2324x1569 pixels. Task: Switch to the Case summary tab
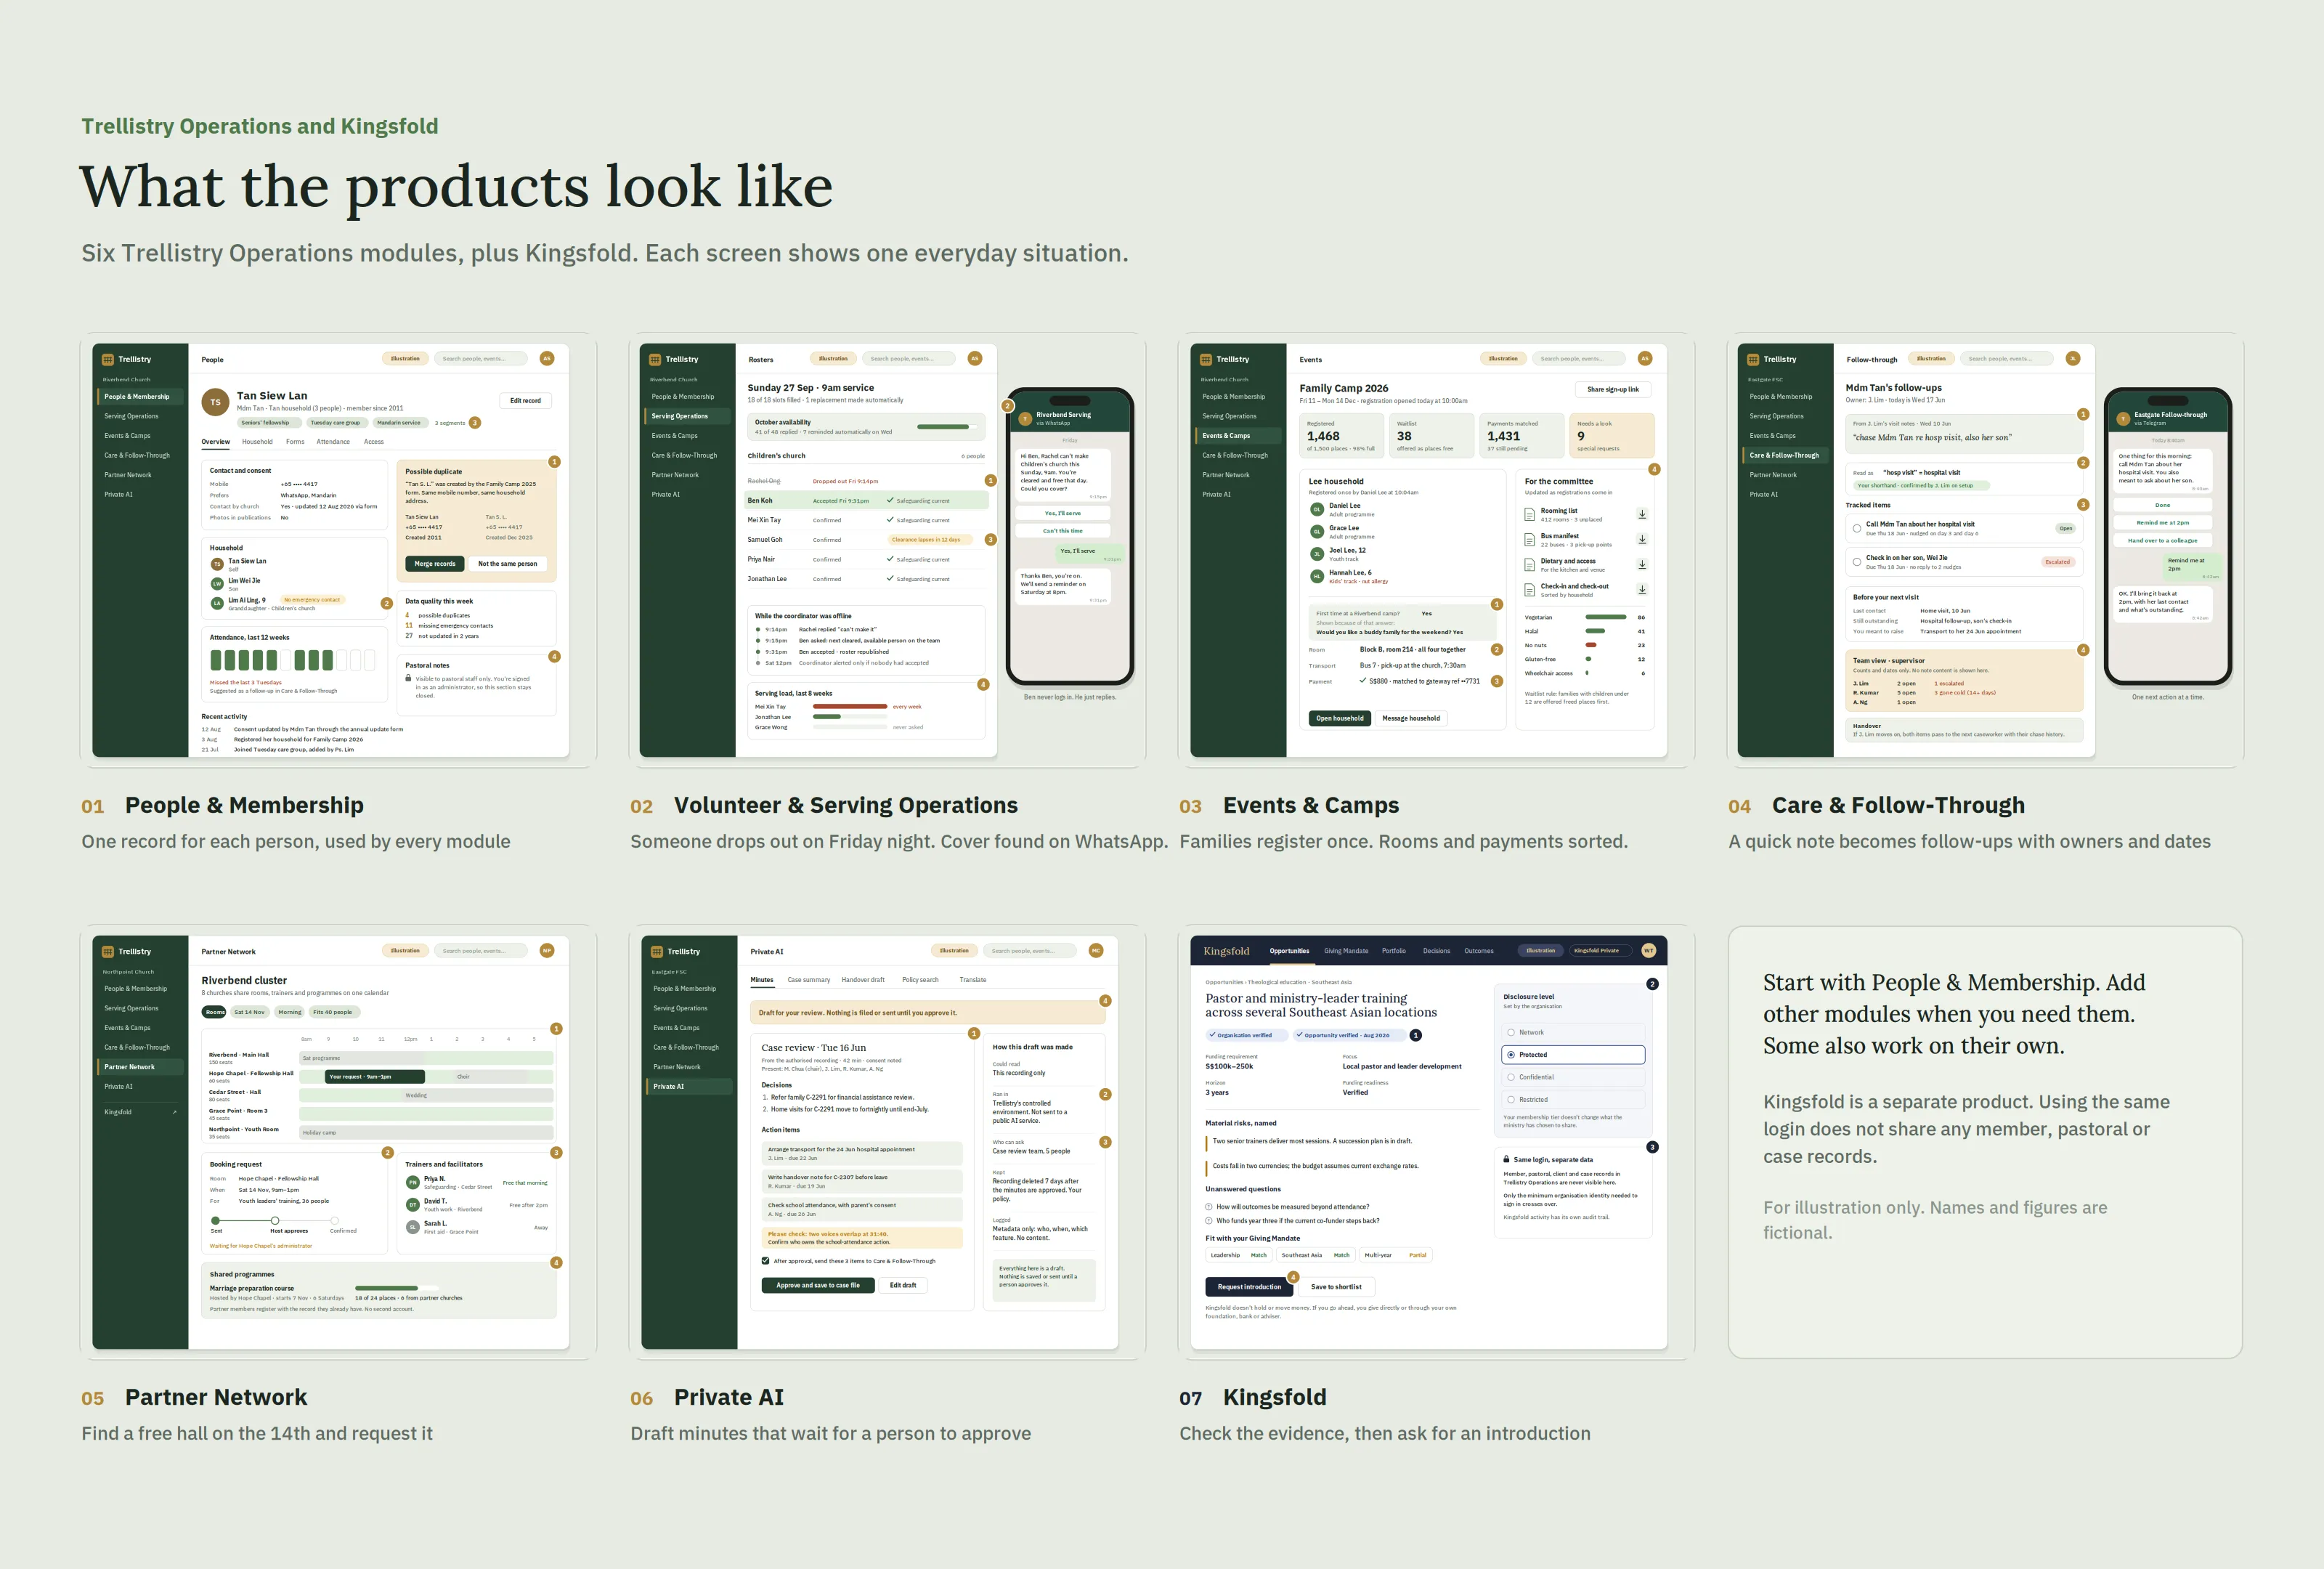pyautogui.click(x=808, y=980)
